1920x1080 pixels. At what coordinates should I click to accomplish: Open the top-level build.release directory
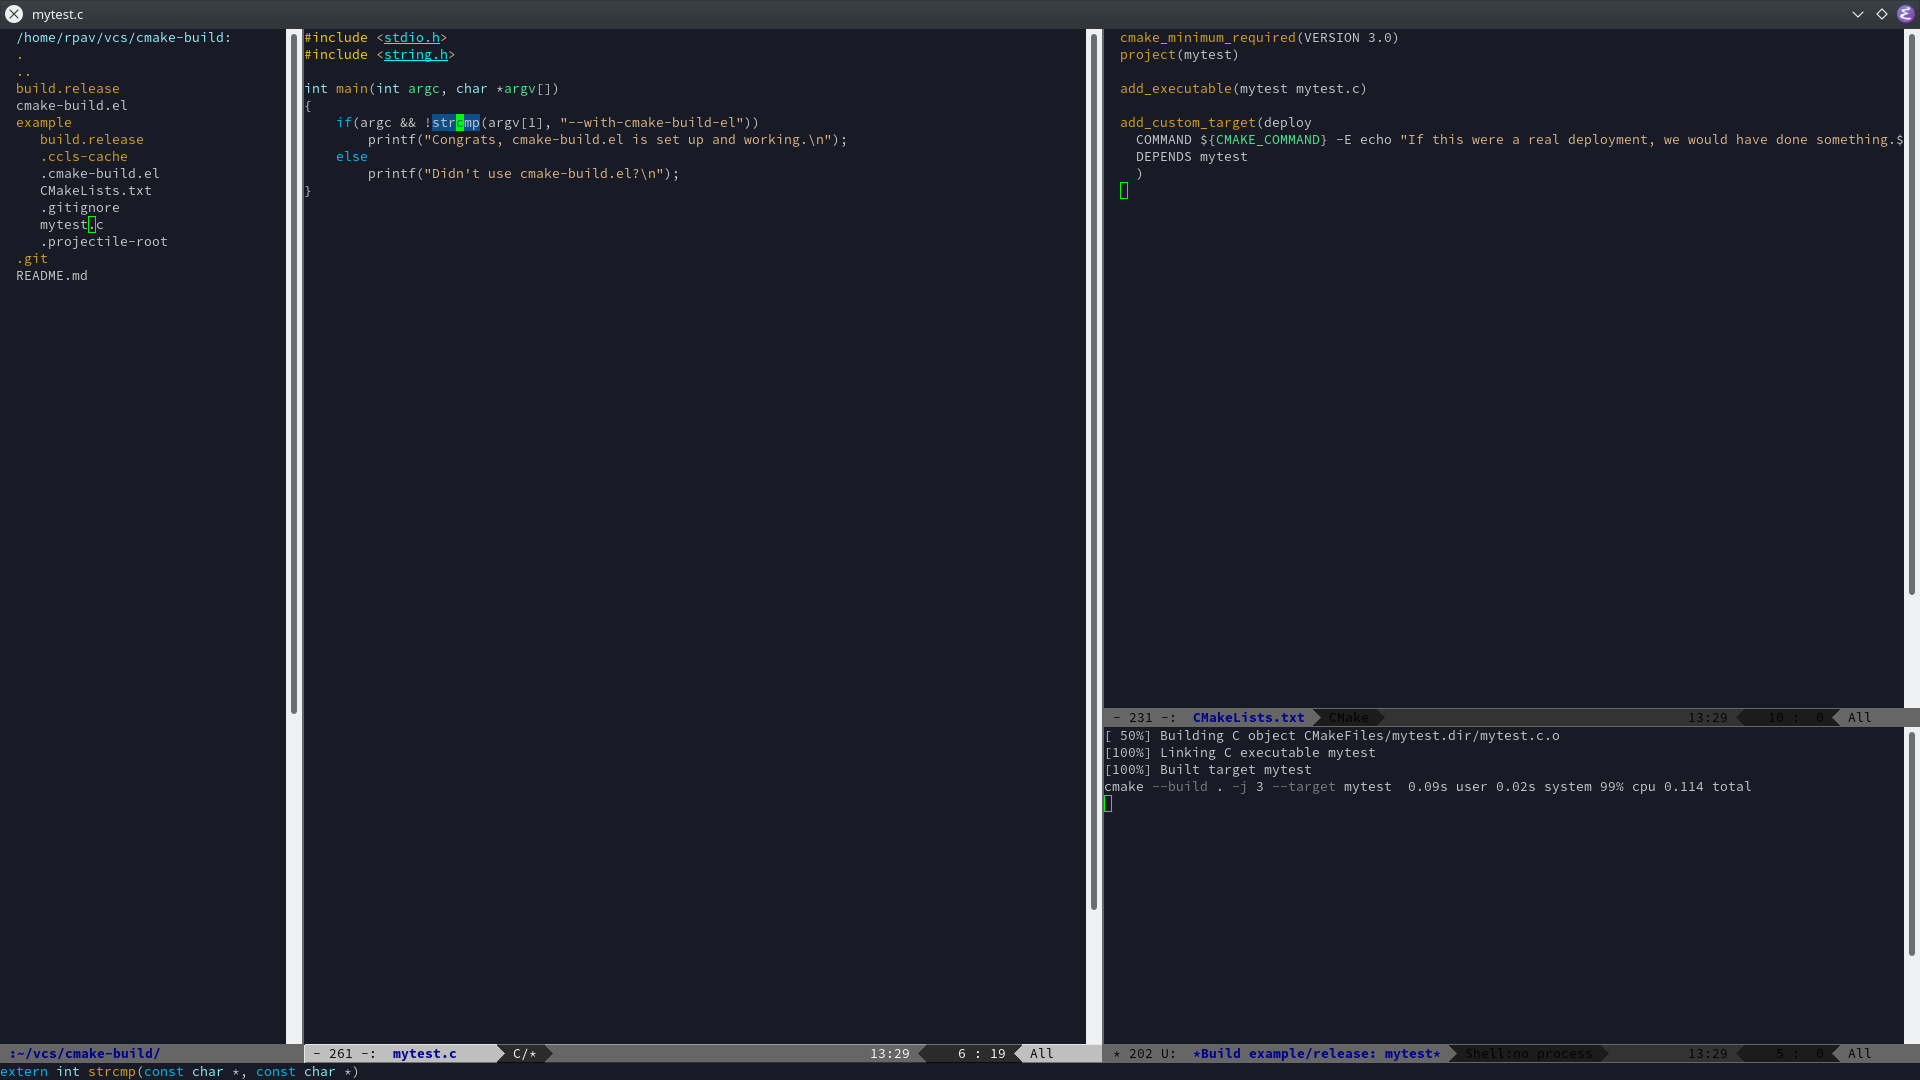click(x=67, y=88)
